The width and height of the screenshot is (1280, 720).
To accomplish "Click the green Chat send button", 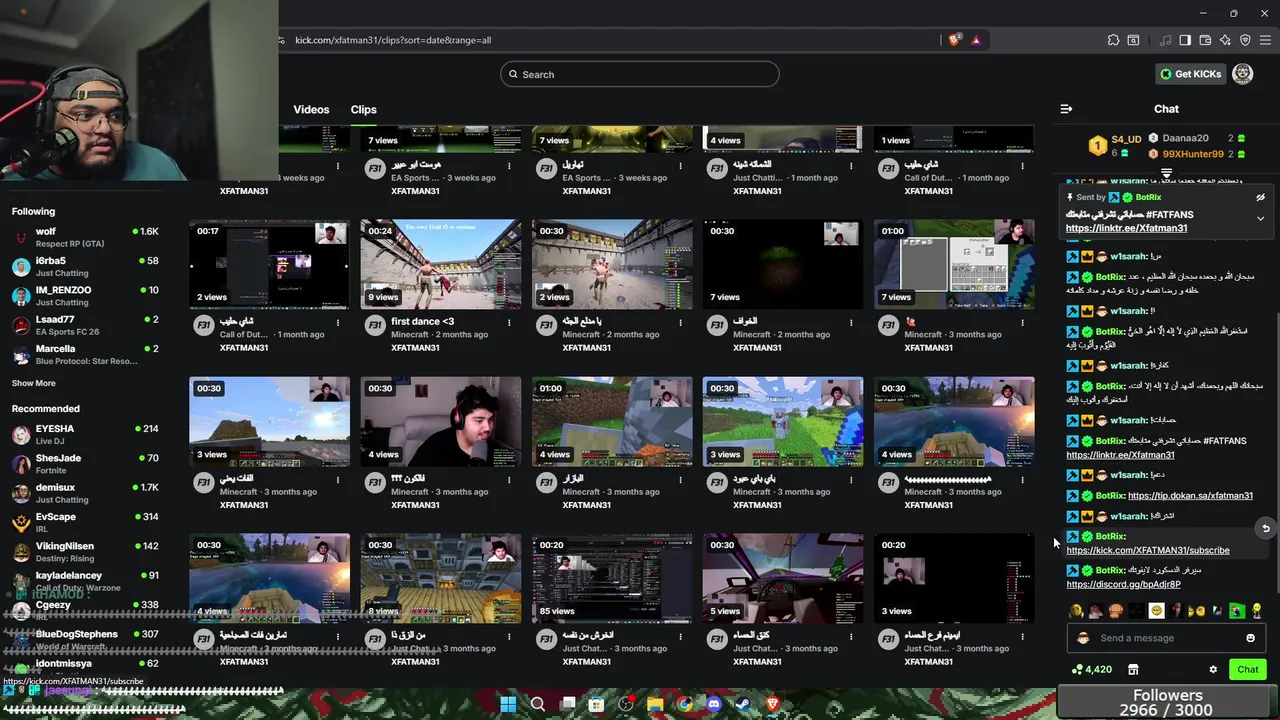I will [x=1248, y=669].
